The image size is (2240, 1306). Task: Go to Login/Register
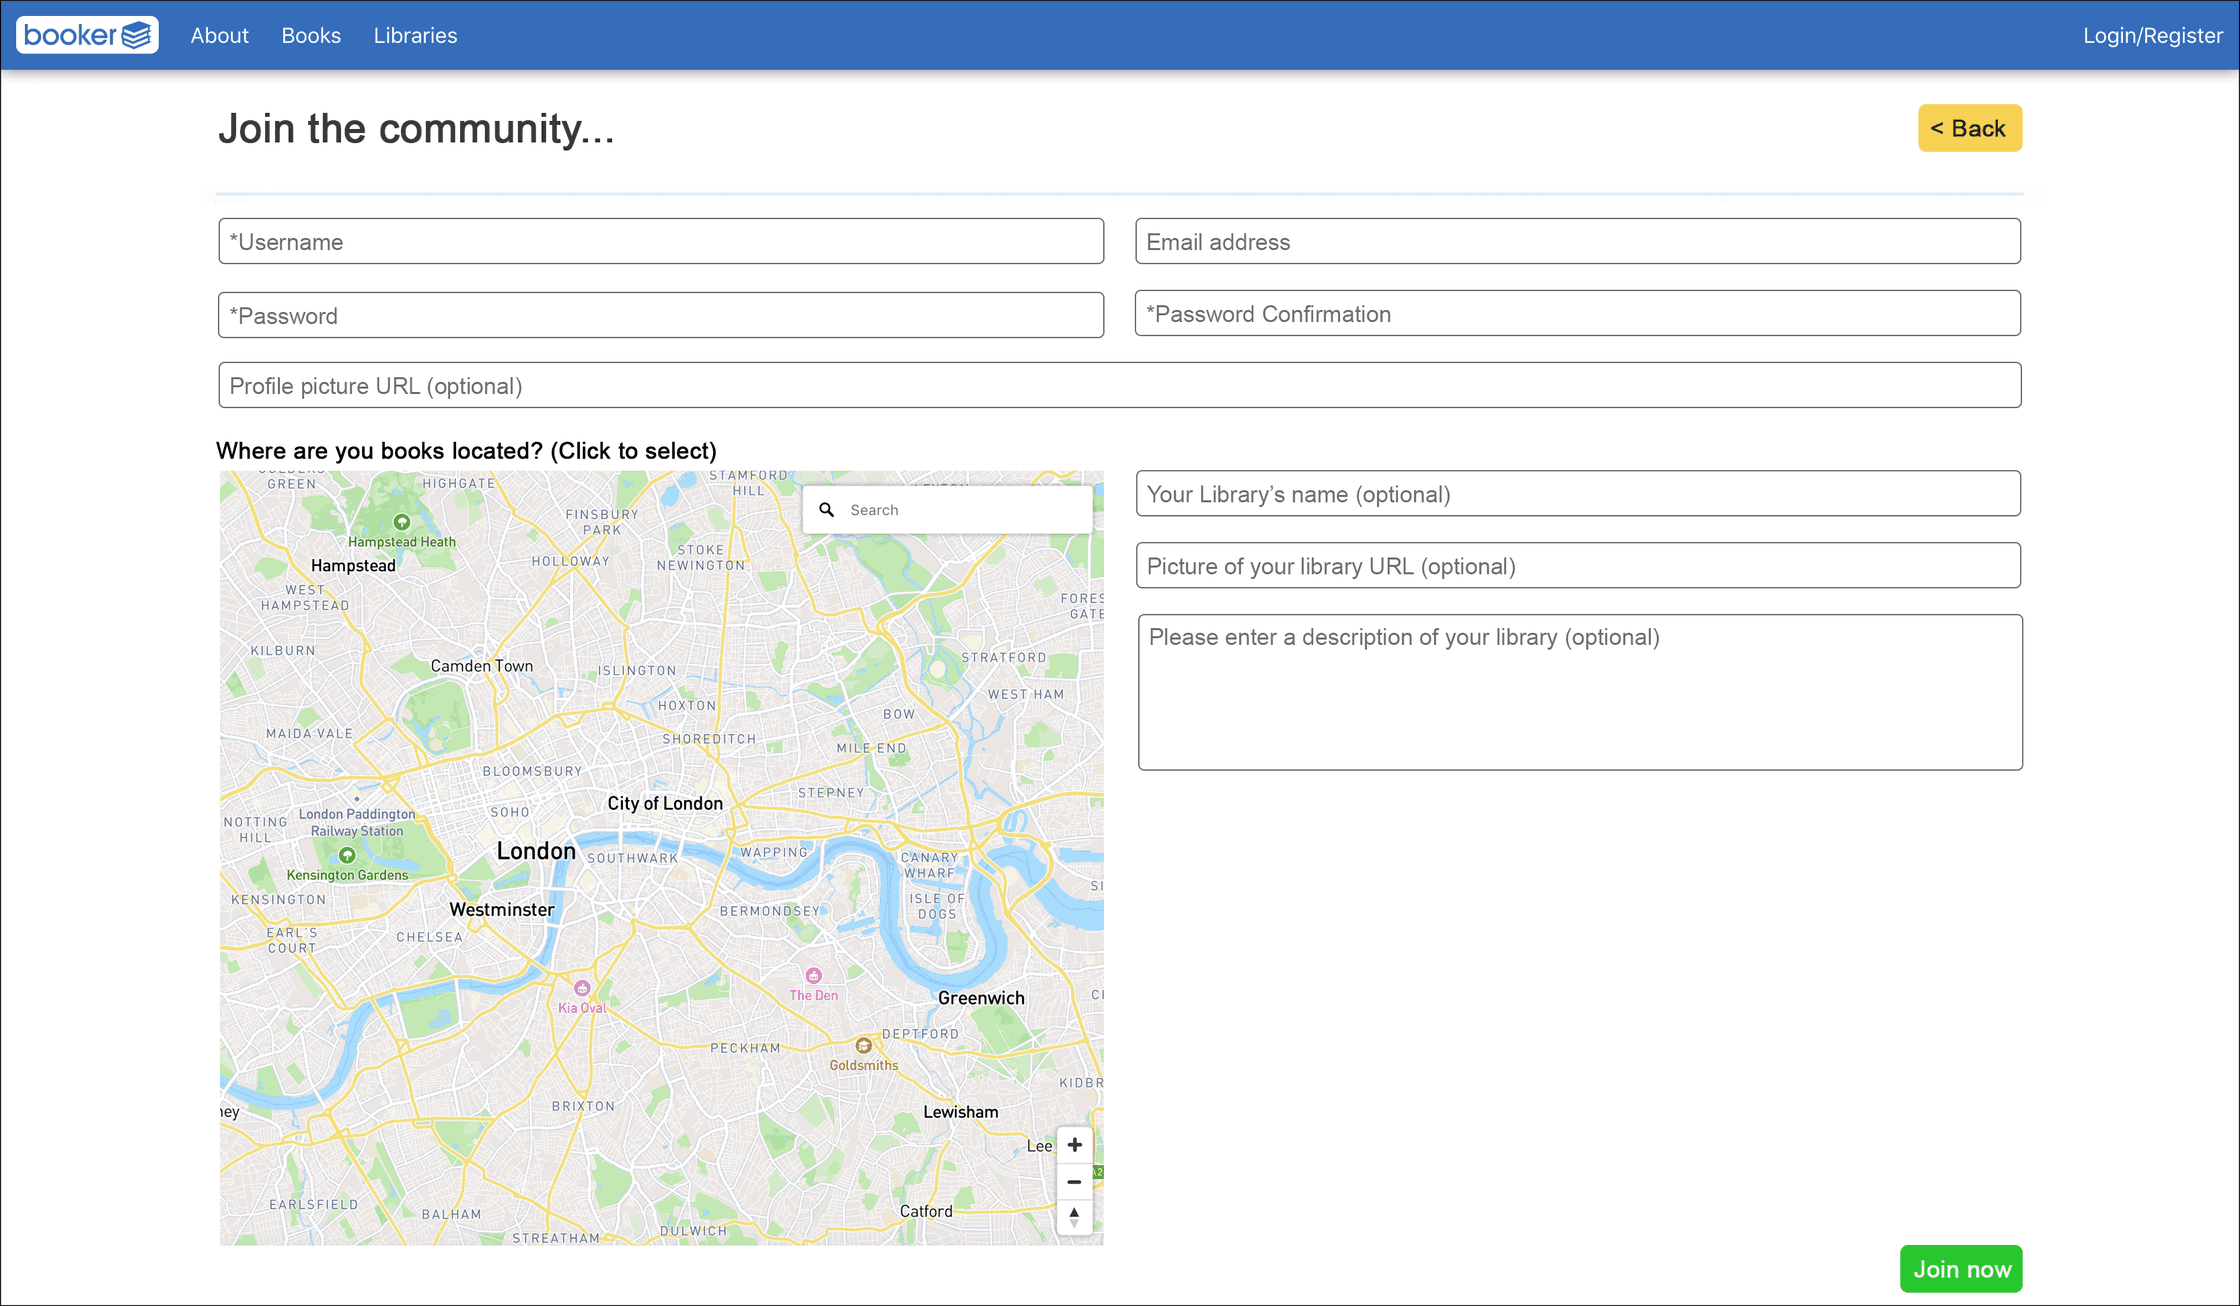(x=2153, y=35)
